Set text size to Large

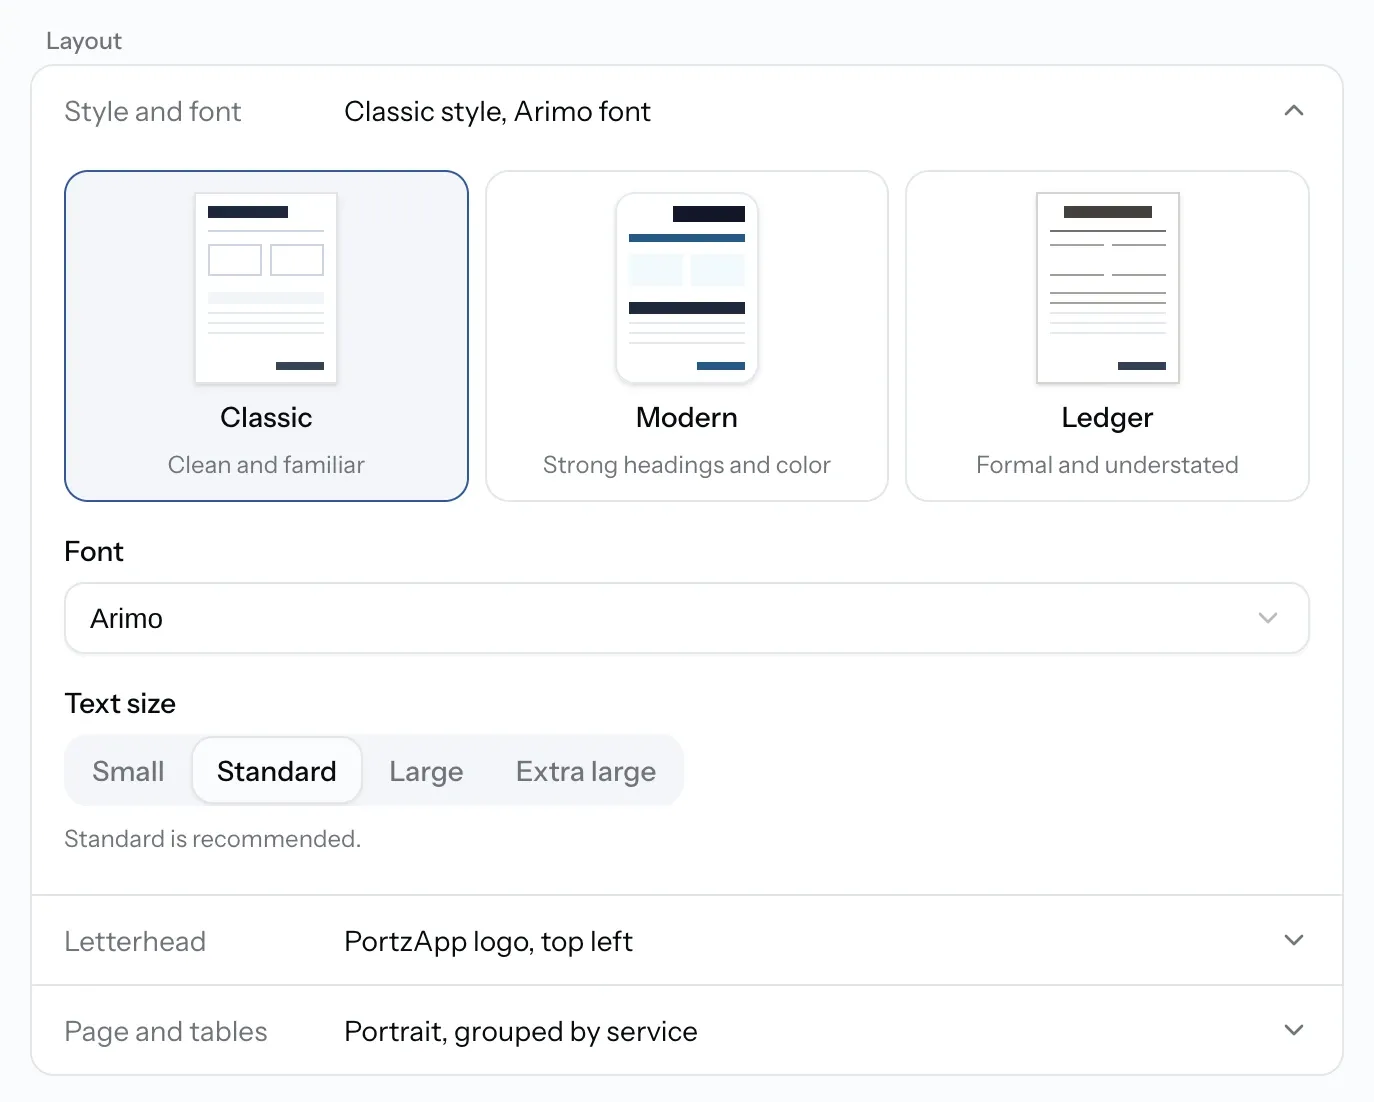click(x=426, y=771)
